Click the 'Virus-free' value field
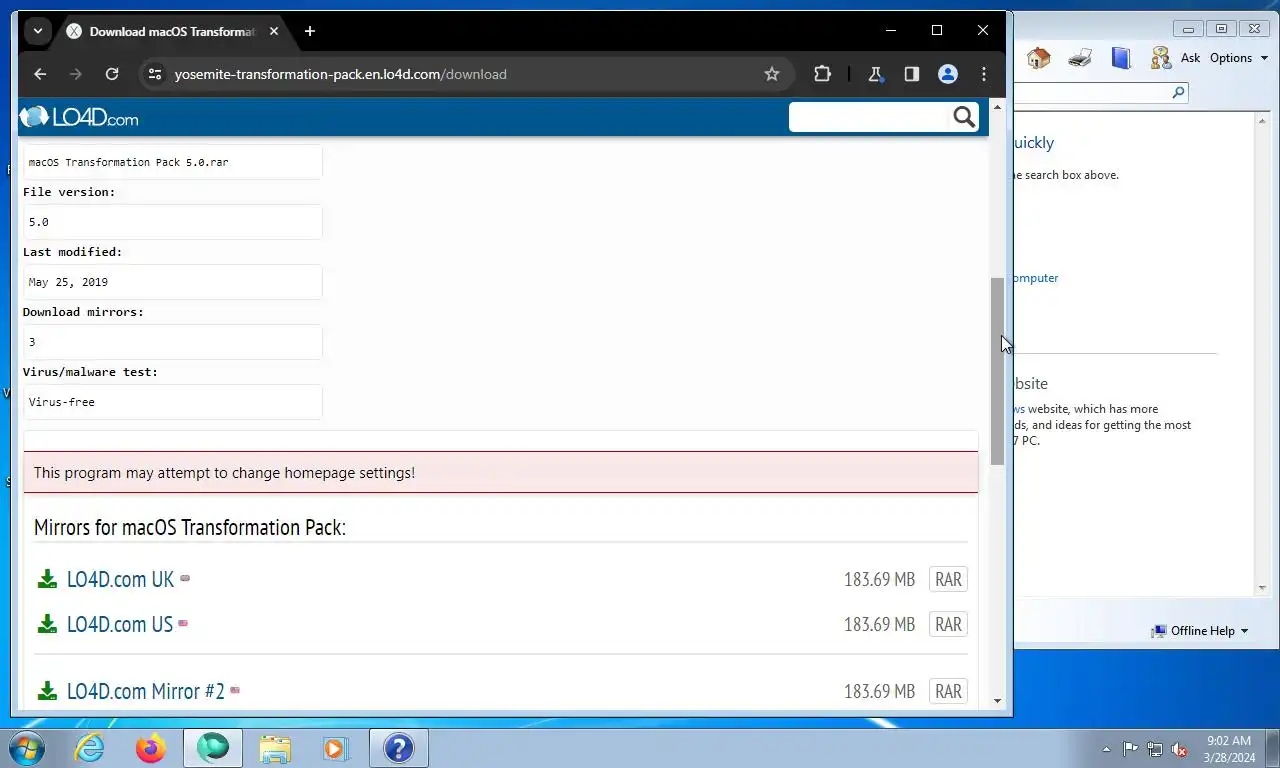This screenshot has height=768, width=1280. (x=173, y=402)
